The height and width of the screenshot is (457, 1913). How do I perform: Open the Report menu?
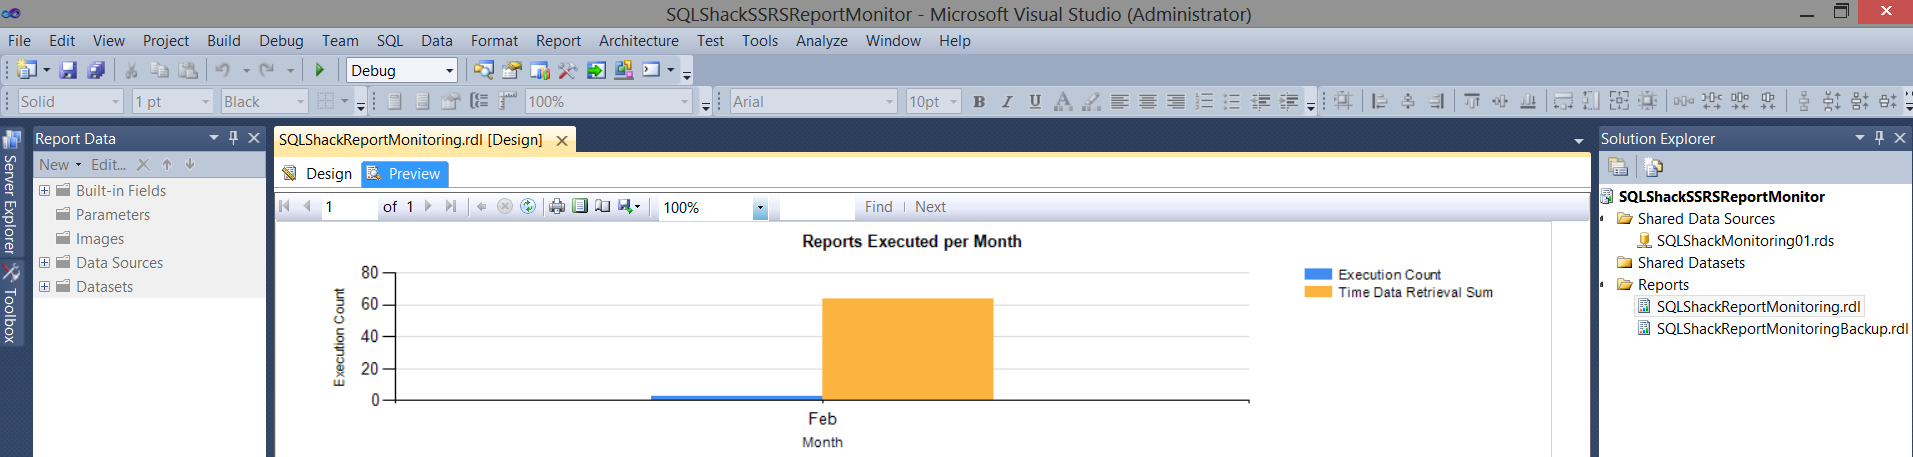point(558,41)
